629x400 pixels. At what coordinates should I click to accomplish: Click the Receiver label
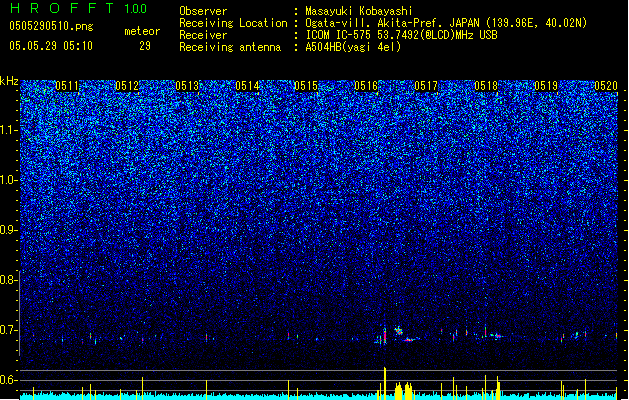click(x=203, y=35)
